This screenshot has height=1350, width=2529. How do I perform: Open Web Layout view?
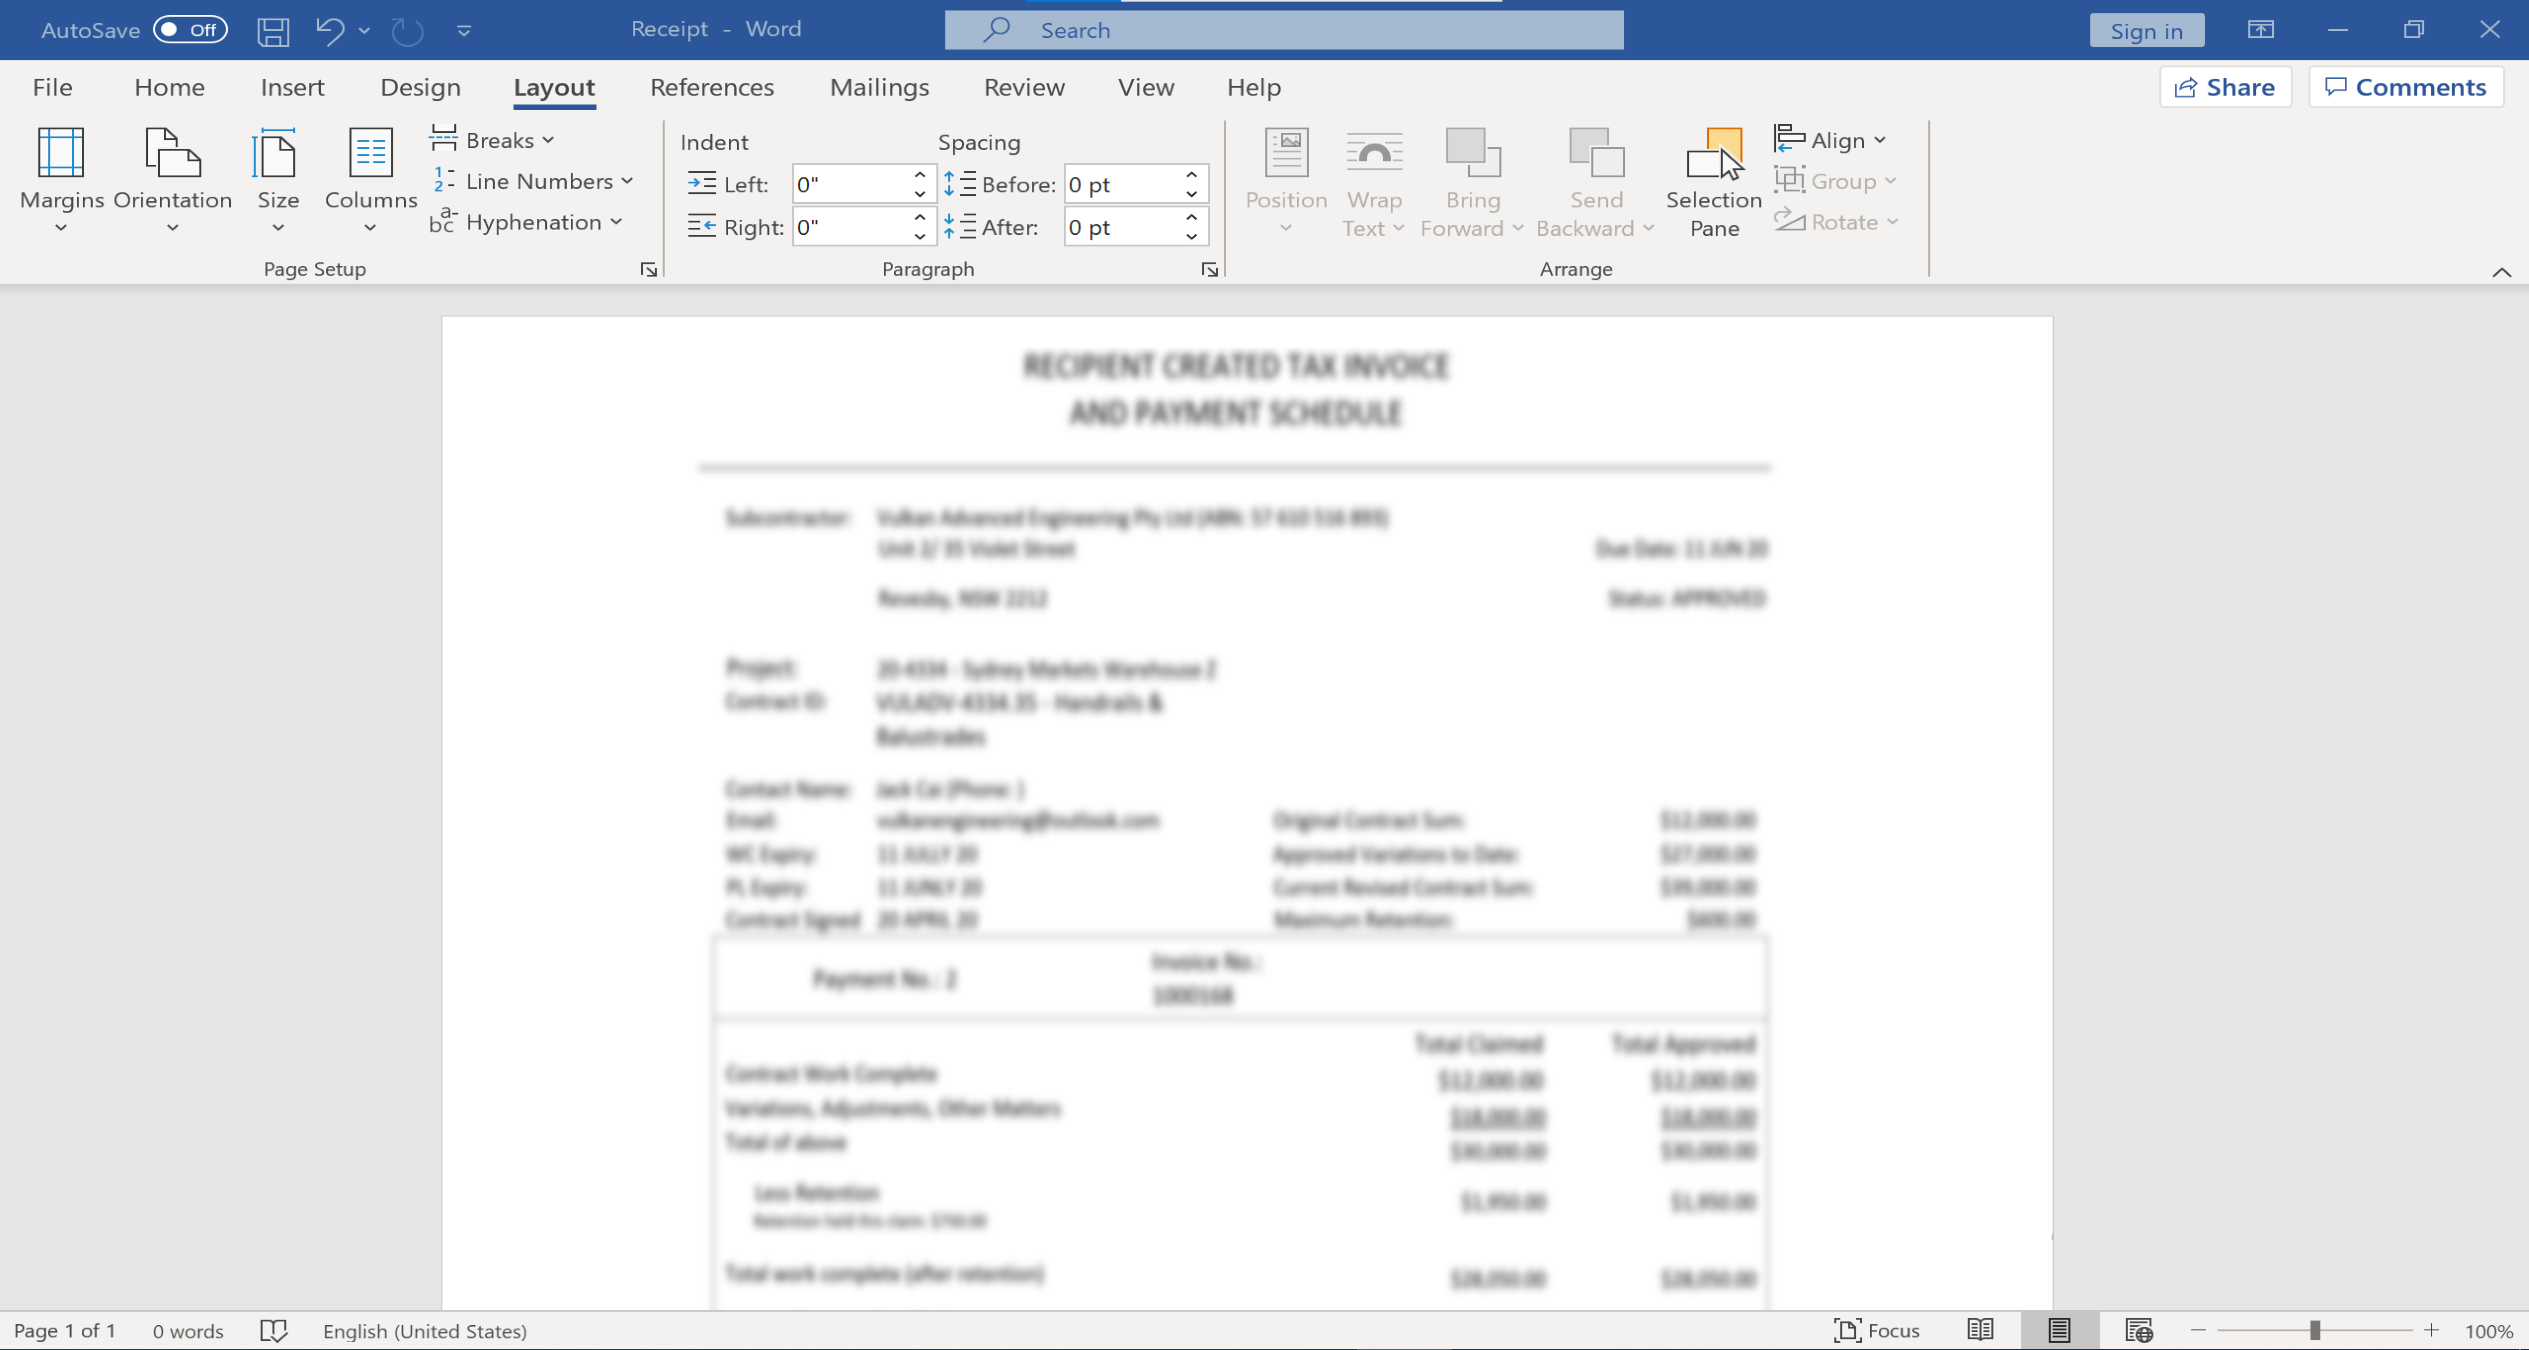click(2139, 1330)
